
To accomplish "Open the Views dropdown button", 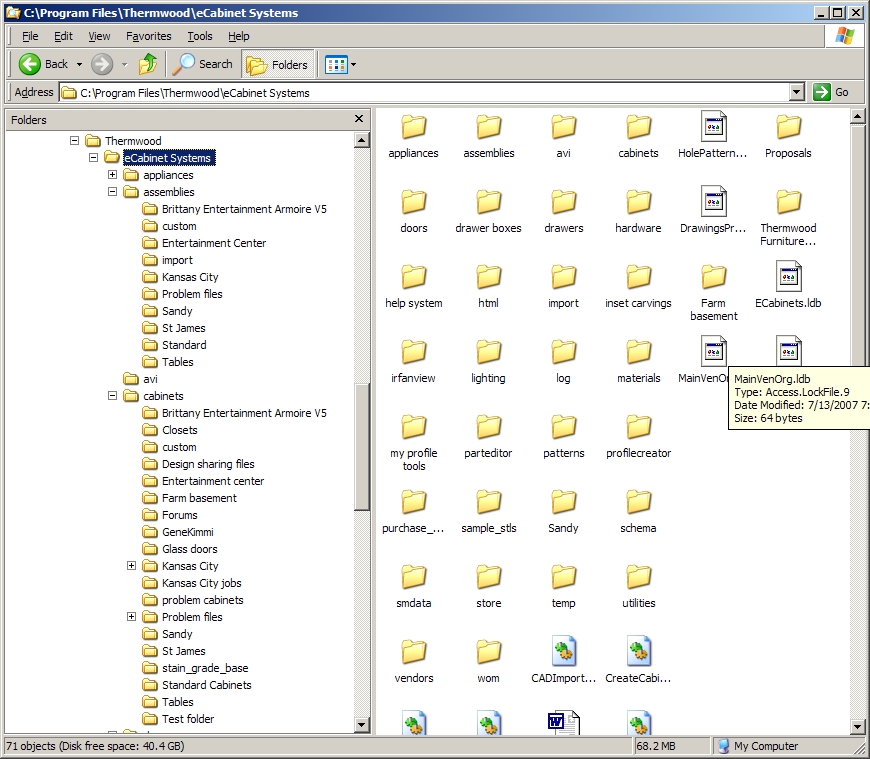I will tap(340, 65).
